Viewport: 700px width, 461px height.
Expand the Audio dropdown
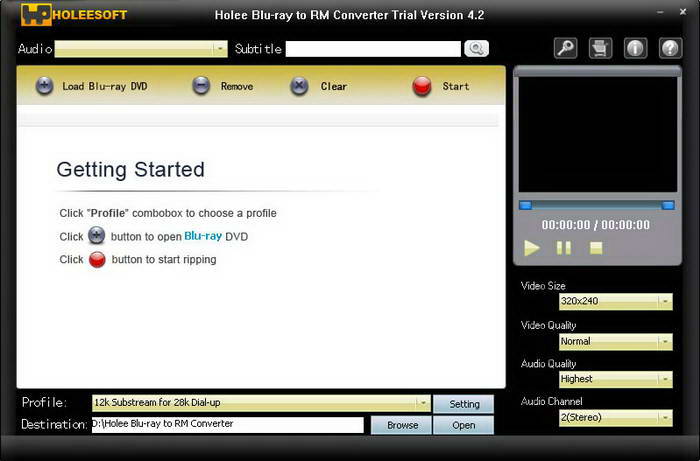pos(220,49)
